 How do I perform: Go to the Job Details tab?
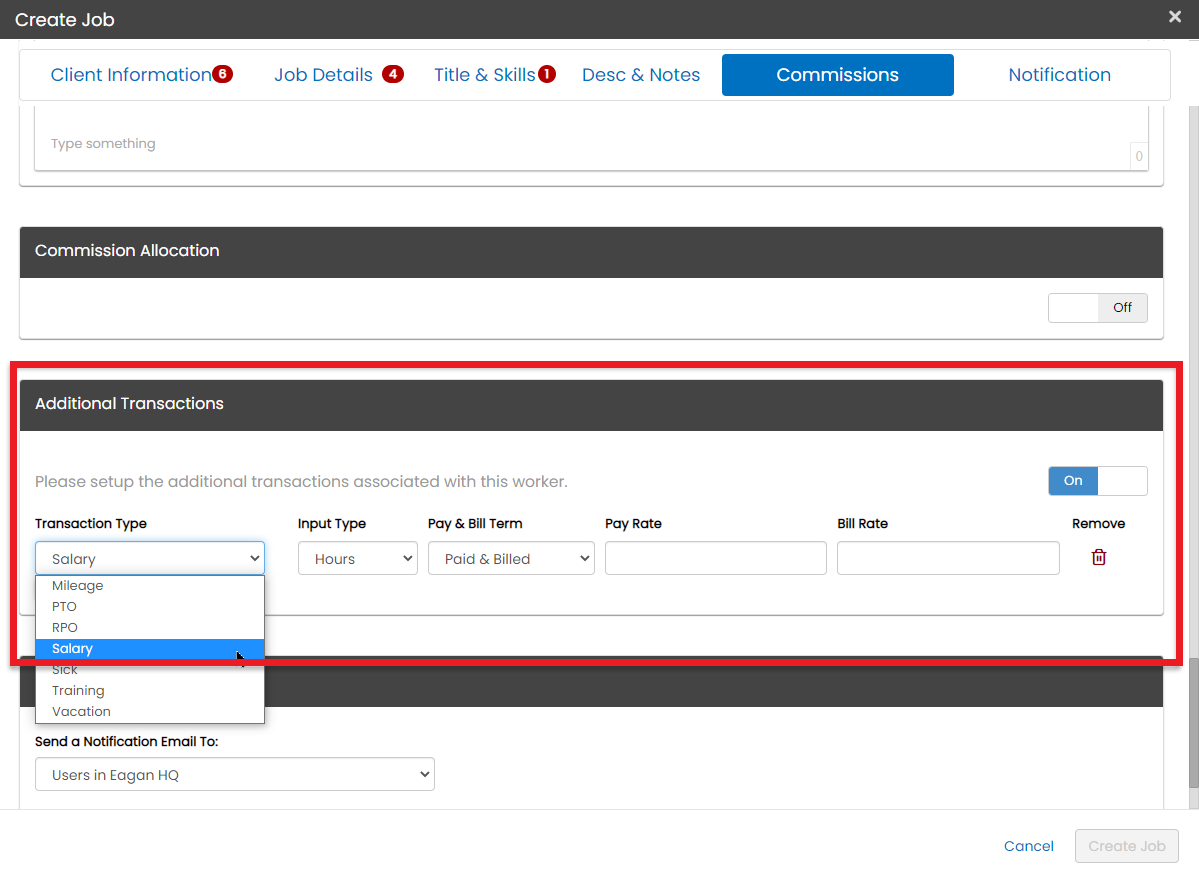point(338,75)
